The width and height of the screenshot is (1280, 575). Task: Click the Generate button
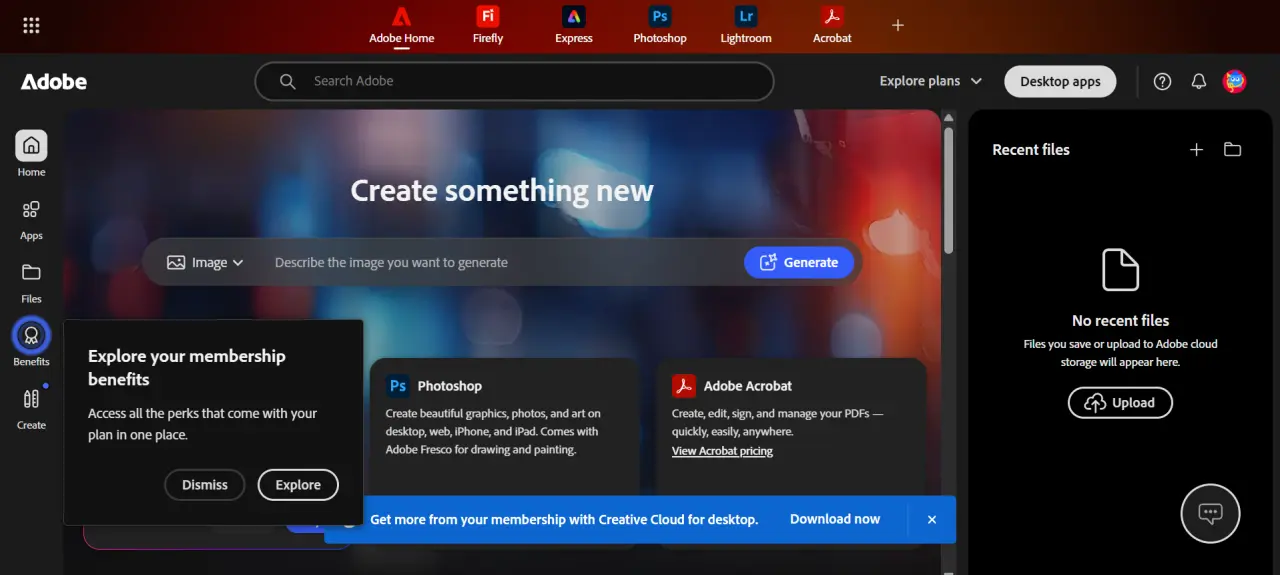tap(798, 262)
